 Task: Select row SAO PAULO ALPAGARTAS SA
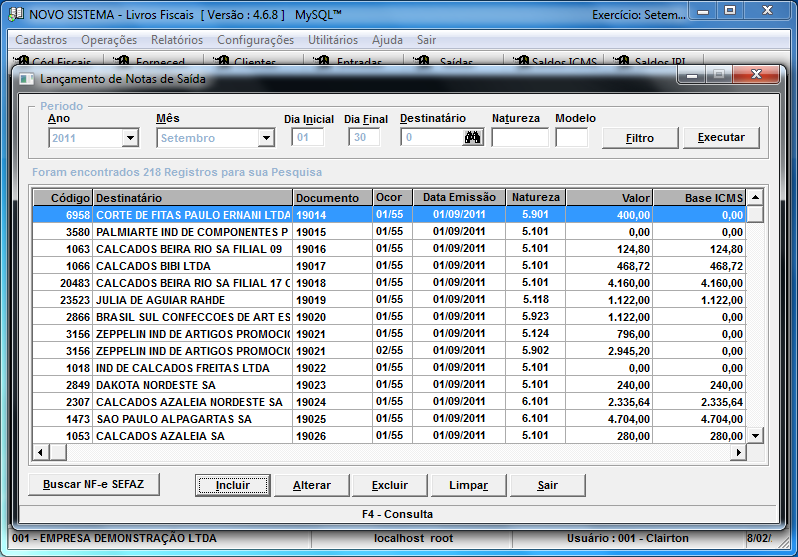point(389,419)
